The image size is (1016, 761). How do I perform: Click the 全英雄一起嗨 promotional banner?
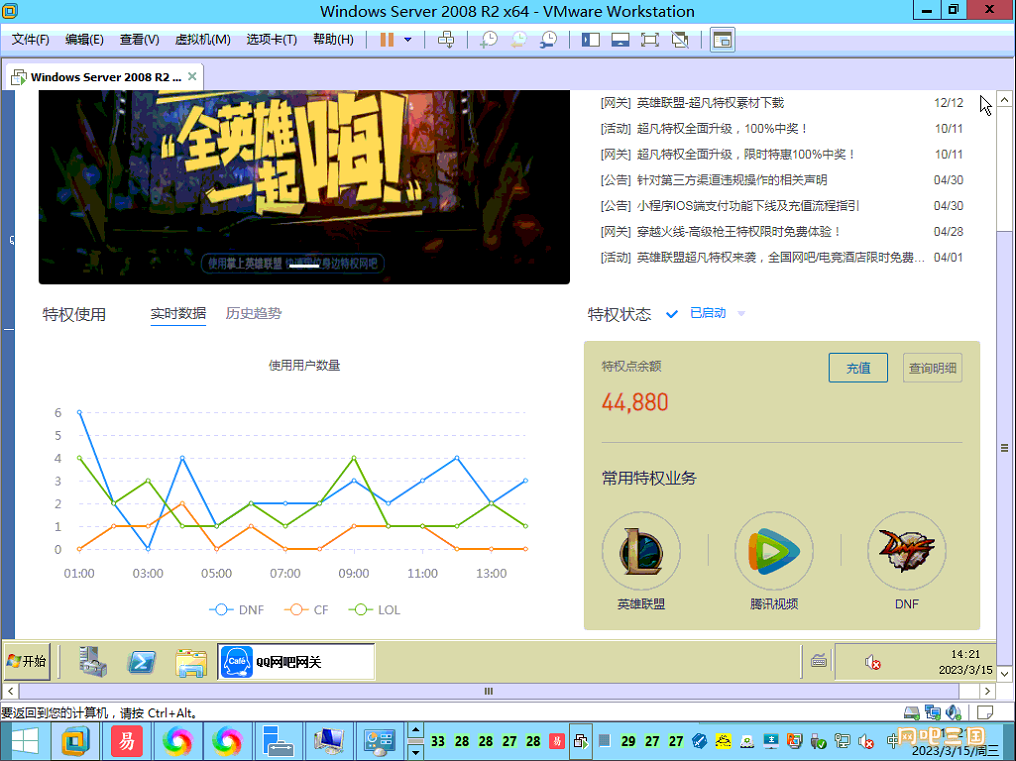pos(304,187)
